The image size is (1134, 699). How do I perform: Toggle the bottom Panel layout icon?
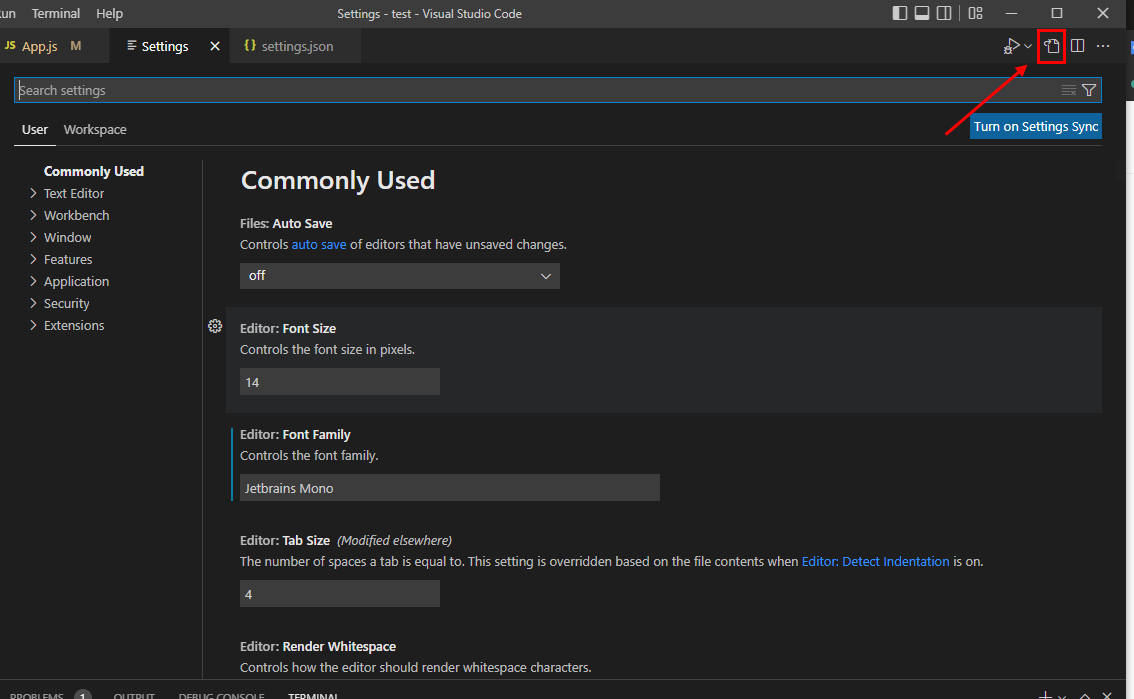tap(922, 13)
